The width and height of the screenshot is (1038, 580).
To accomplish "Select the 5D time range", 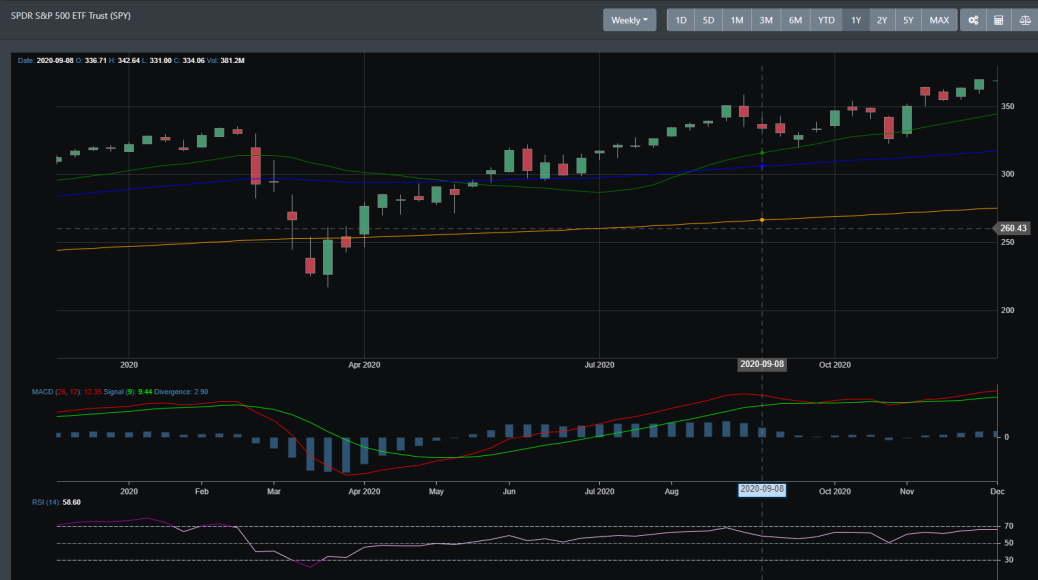I will (x=708, y=20).
